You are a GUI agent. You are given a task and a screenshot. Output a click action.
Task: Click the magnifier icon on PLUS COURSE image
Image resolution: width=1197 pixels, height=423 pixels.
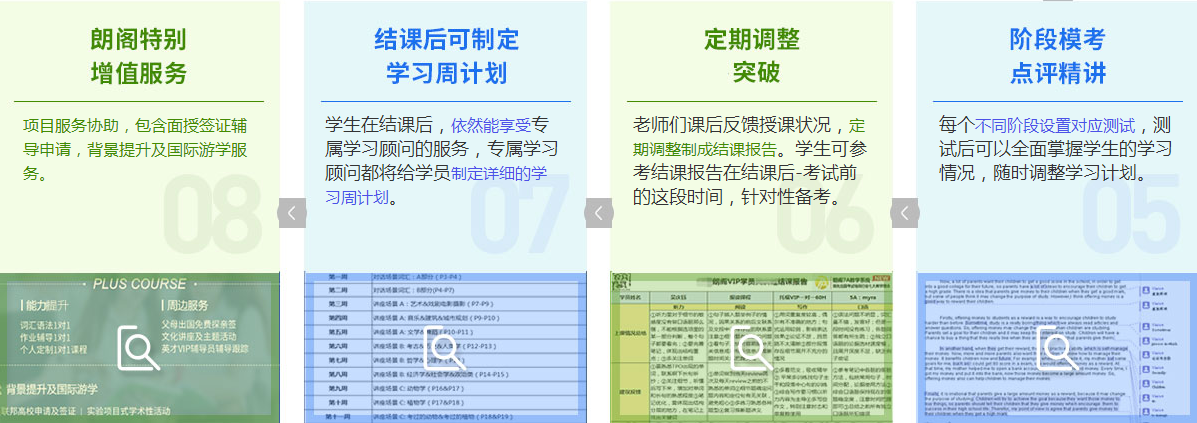tap(139, 348)
